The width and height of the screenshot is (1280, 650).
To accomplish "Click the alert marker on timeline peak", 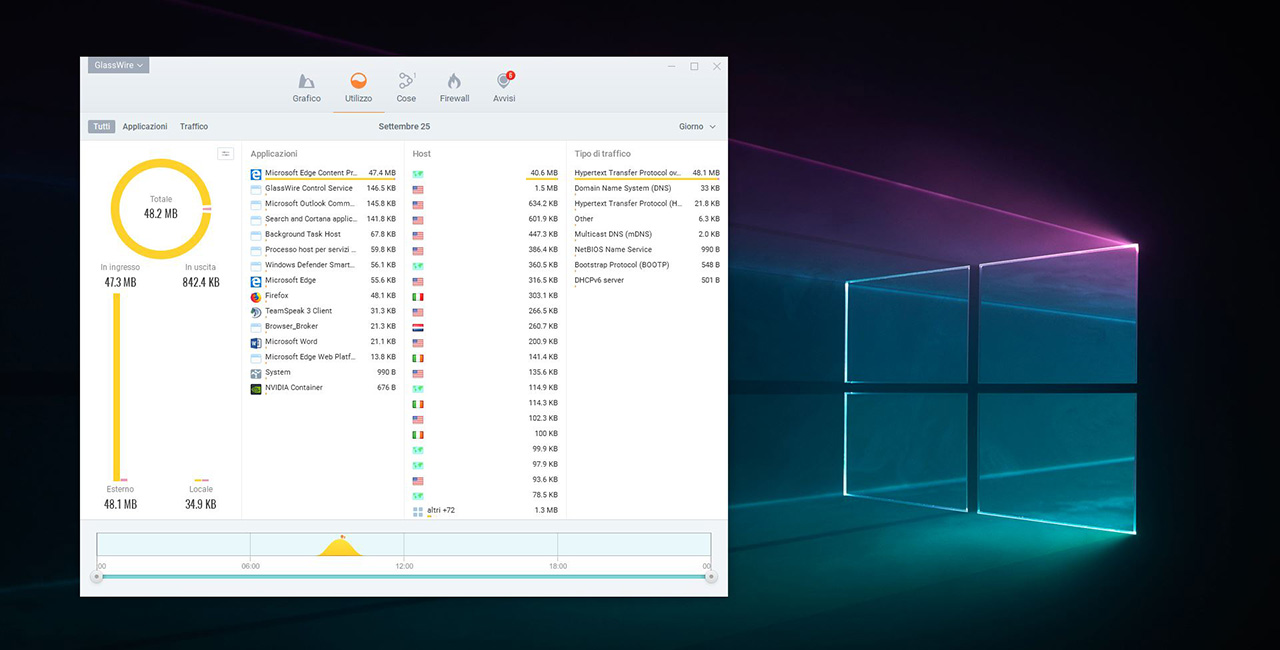I will pyautogui.click(x=342, y=537).
